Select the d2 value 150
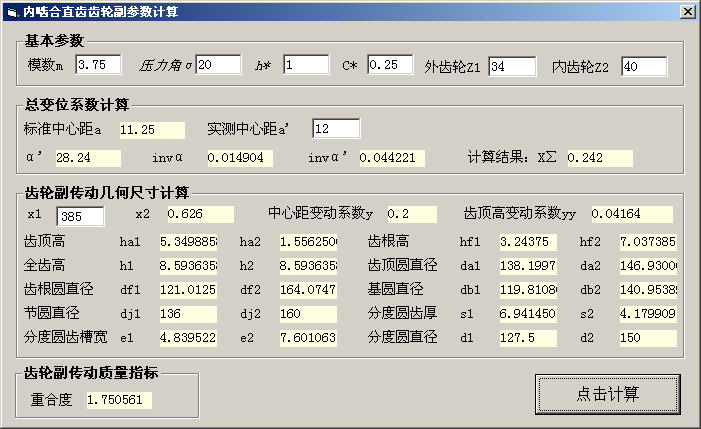The height and width of the screenshot is (429, 701). pyautogui.click(x=648, y=338)
